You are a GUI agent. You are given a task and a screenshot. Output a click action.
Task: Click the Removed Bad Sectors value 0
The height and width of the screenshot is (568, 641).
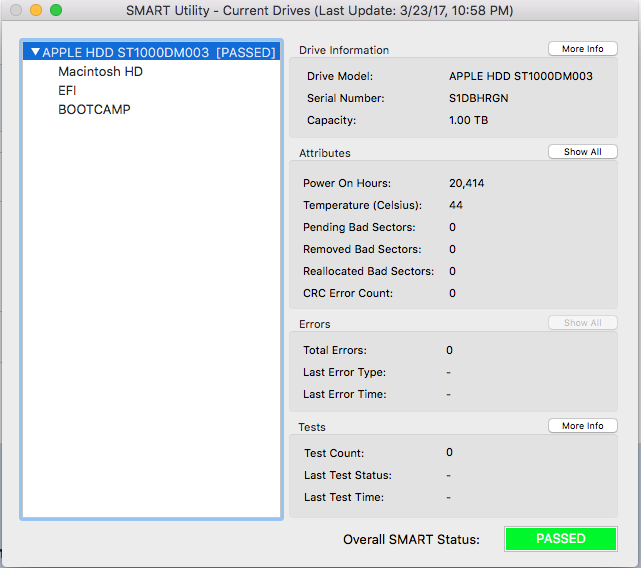pyautogui.click(x=452, y=249)
